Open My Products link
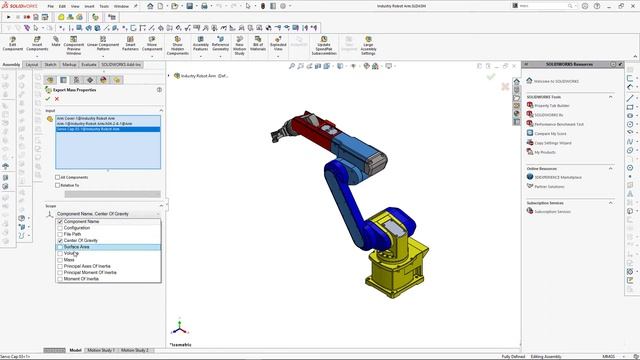Image resolution: width=640 pixels, height=360 pixels. (x=545, y=152)
